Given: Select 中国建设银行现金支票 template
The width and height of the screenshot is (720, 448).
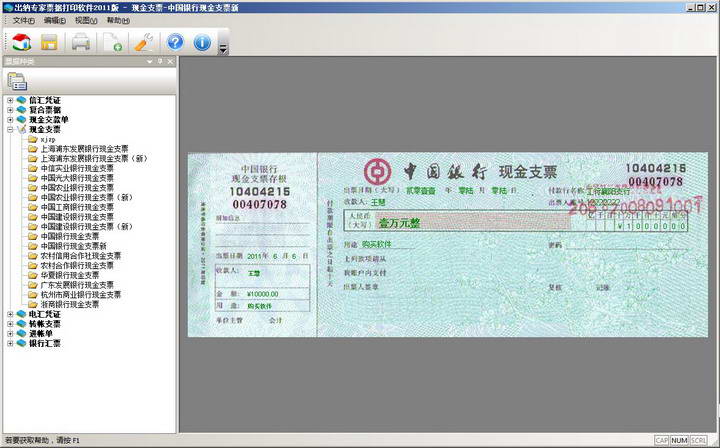Looking at the screenshot, I should (x=77, y=217).
